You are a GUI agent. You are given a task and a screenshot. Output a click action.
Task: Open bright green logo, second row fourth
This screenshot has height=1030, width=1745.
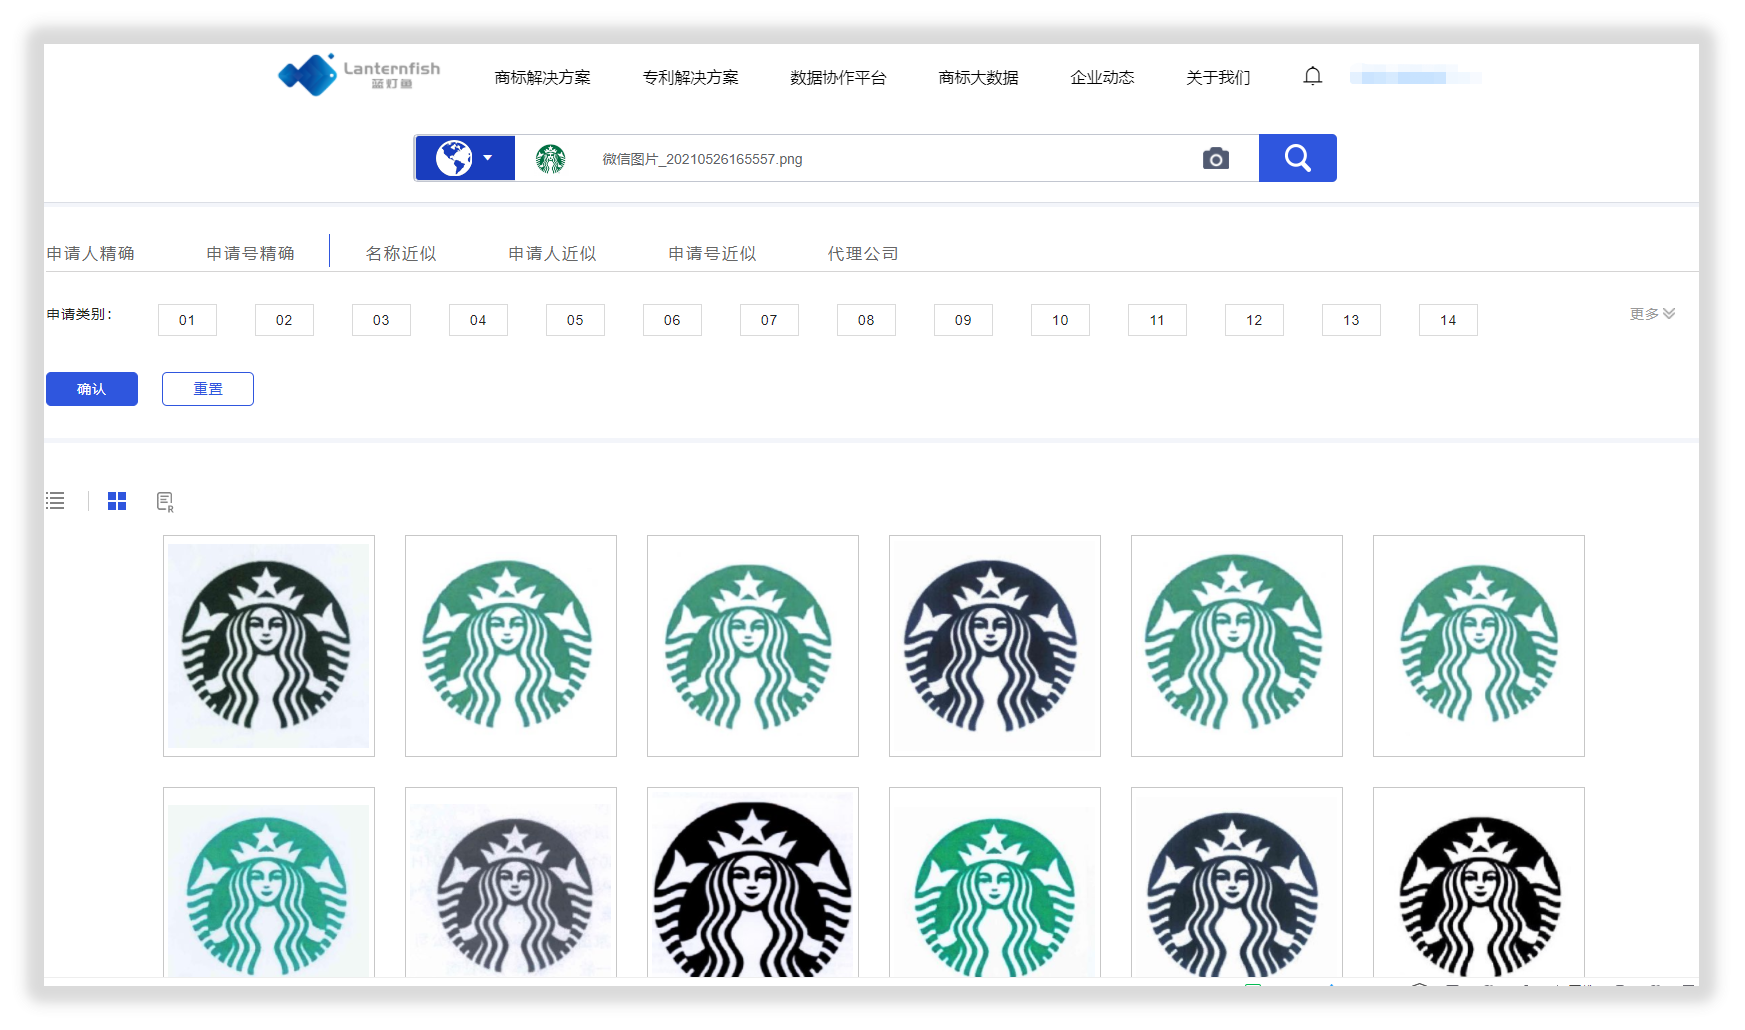coord(995,882)
